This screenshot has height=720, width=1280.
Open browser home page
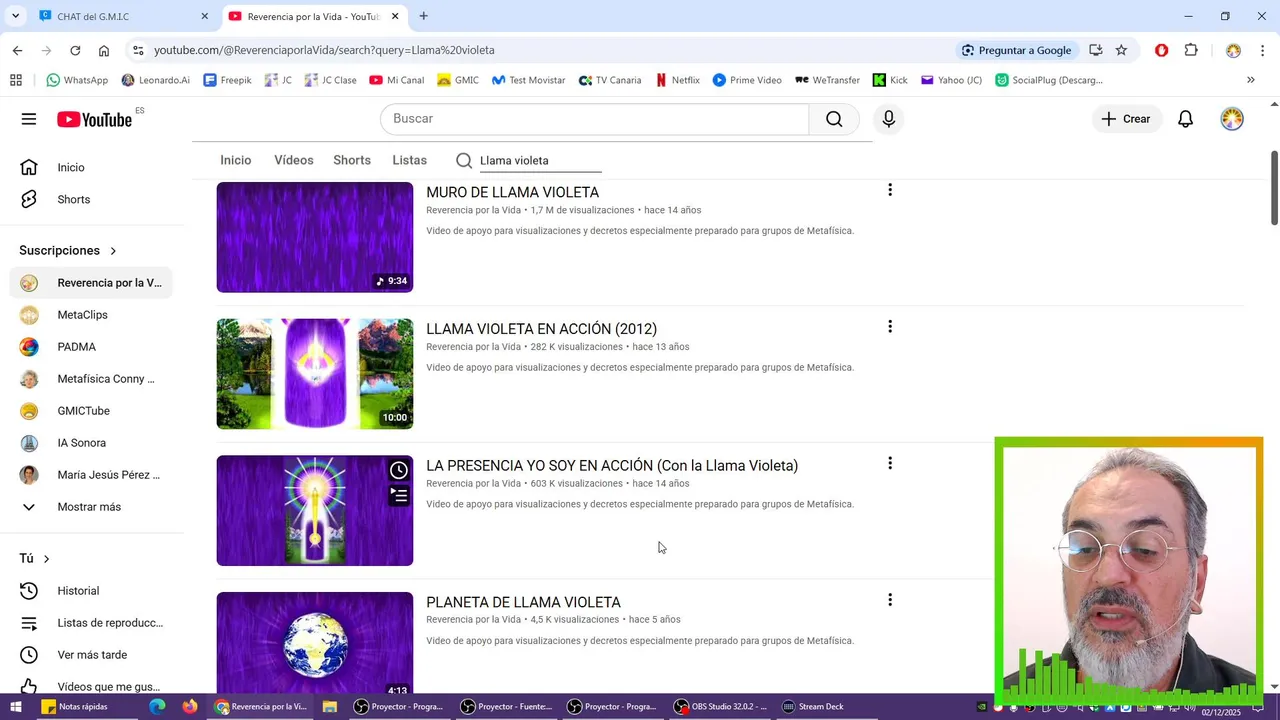pos(104,50)
